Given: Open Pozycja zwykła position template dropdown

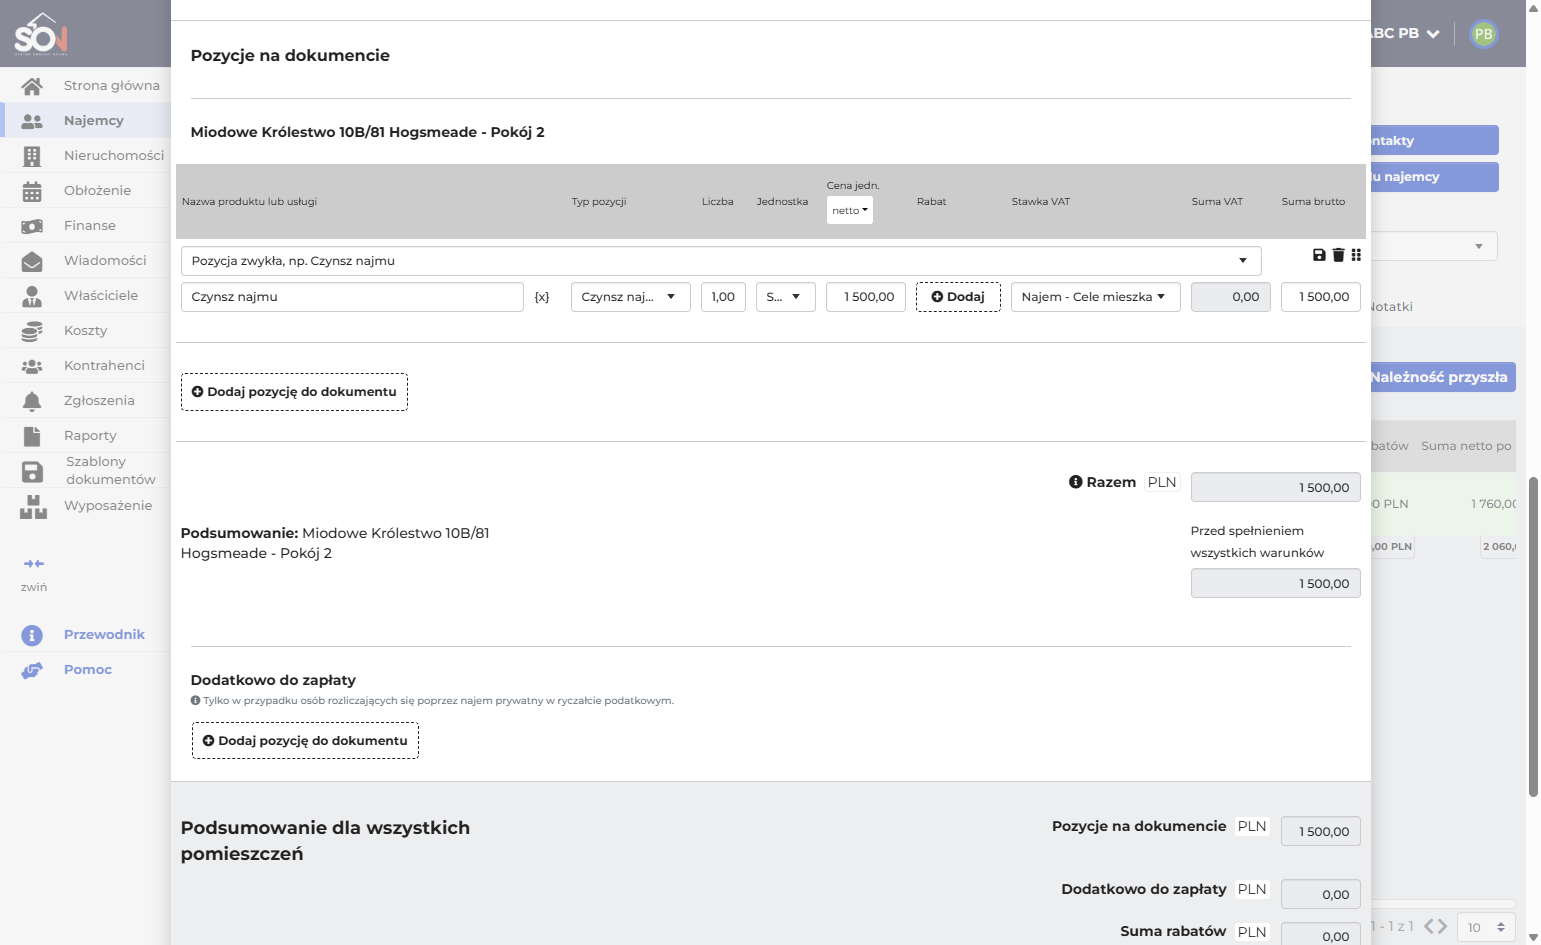Looking at the screenshot, I should tap(721, 261).
